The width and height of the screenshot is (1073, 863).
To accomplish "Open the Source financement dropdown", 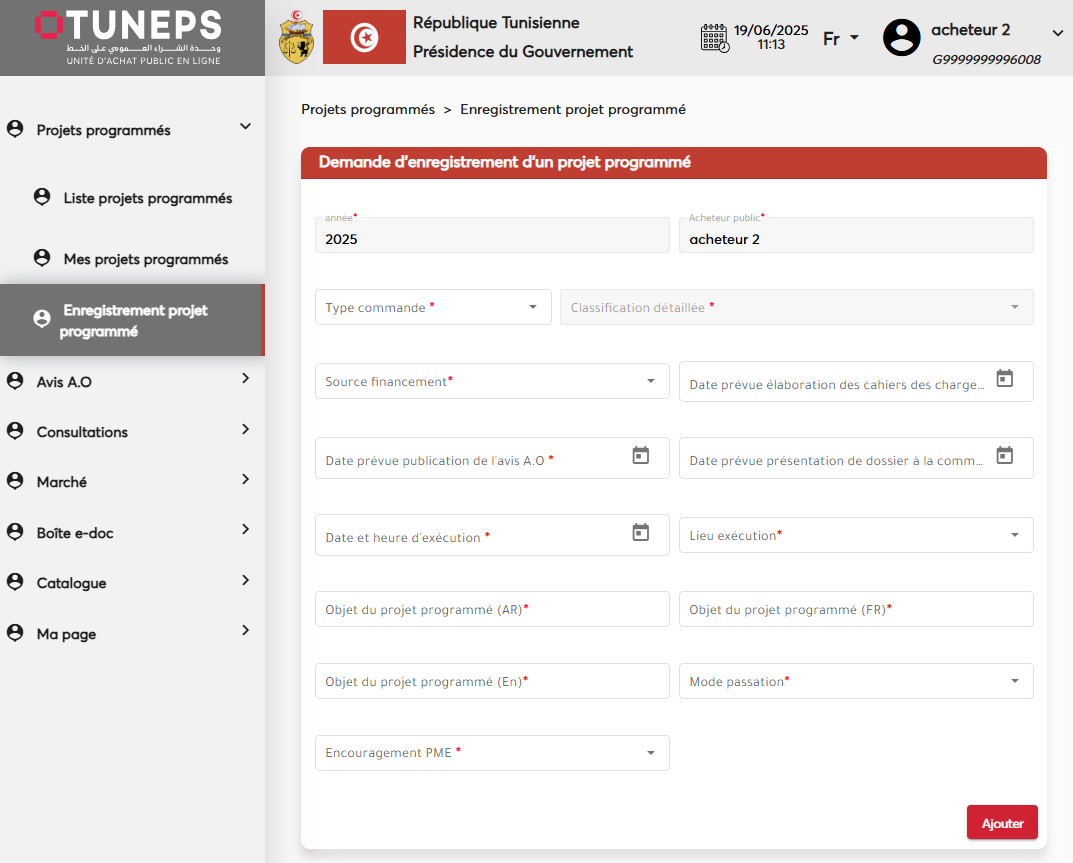I will [x=491, y=381].
